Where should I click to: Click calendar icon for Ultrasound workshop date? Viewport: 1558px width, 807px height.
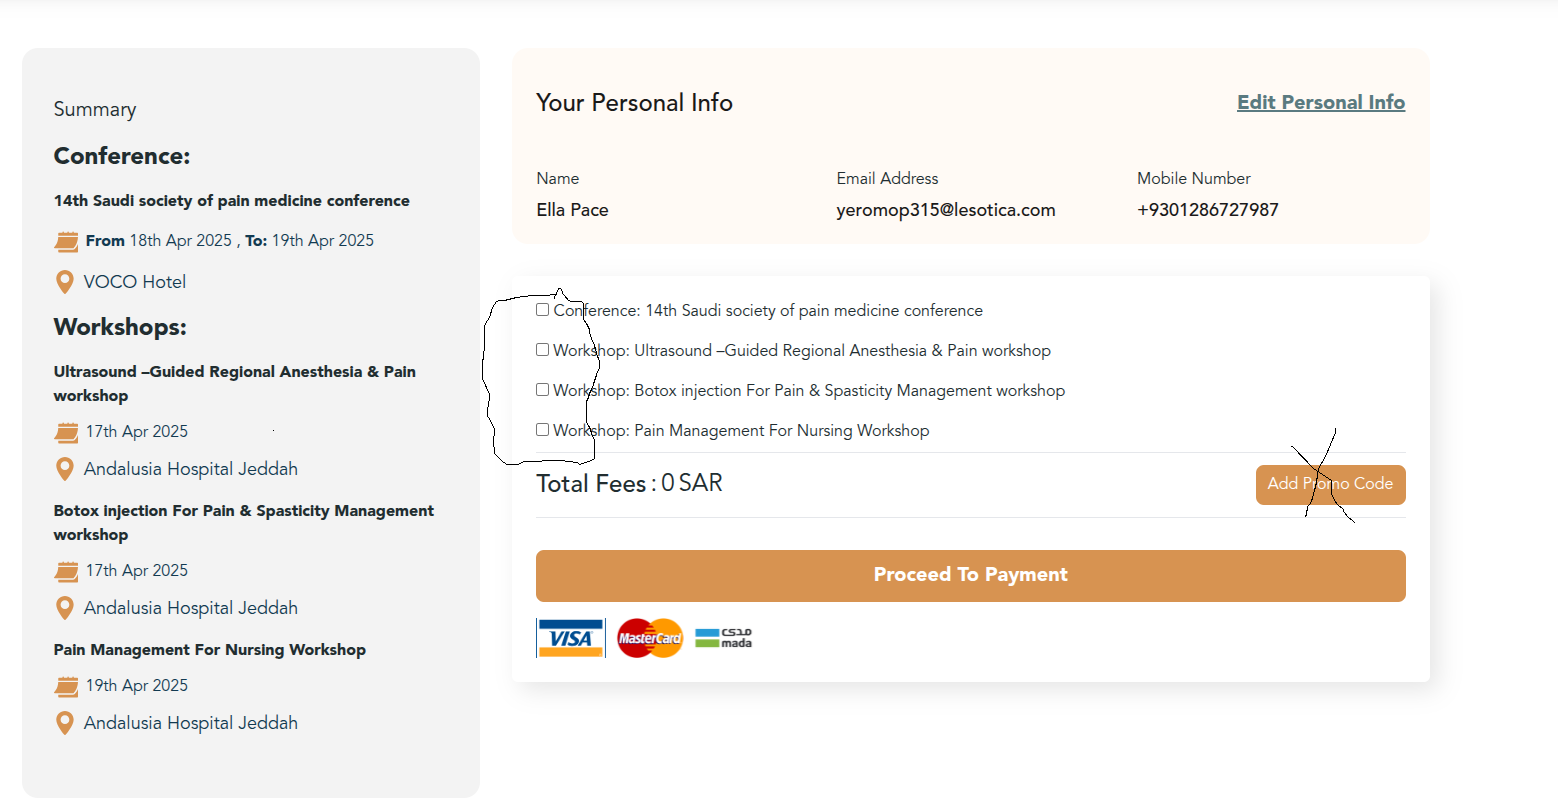tap(67, 432)
